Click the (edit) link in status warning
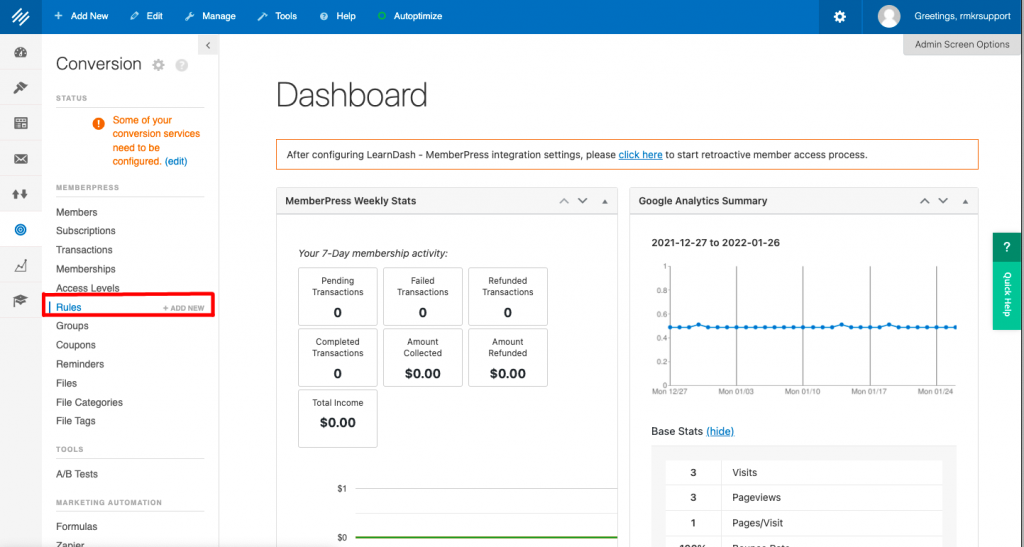This screenshot has width=1024, height=547. click(176, 161)
